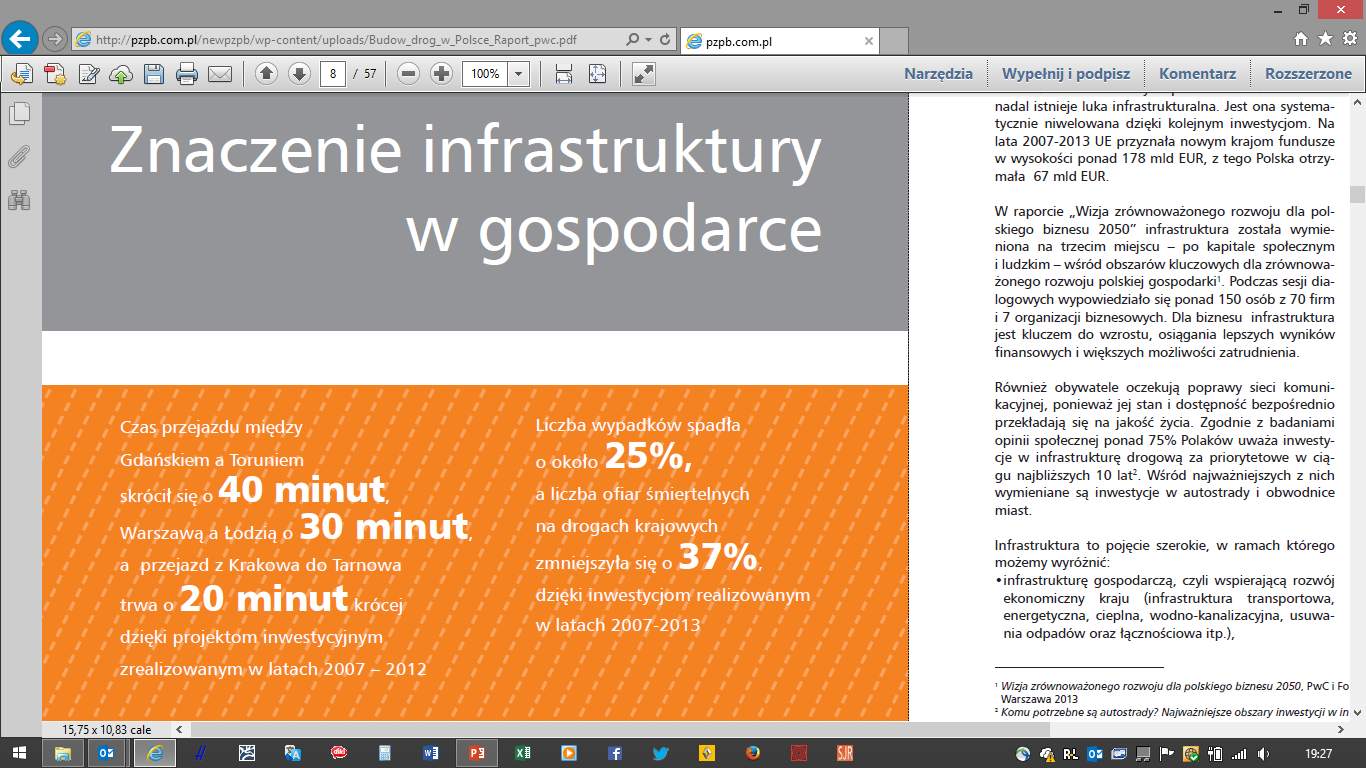Zoom out with the minus button
Image resolution: width=1366 pixels, height=768 pixels.
tap(408, 73)
